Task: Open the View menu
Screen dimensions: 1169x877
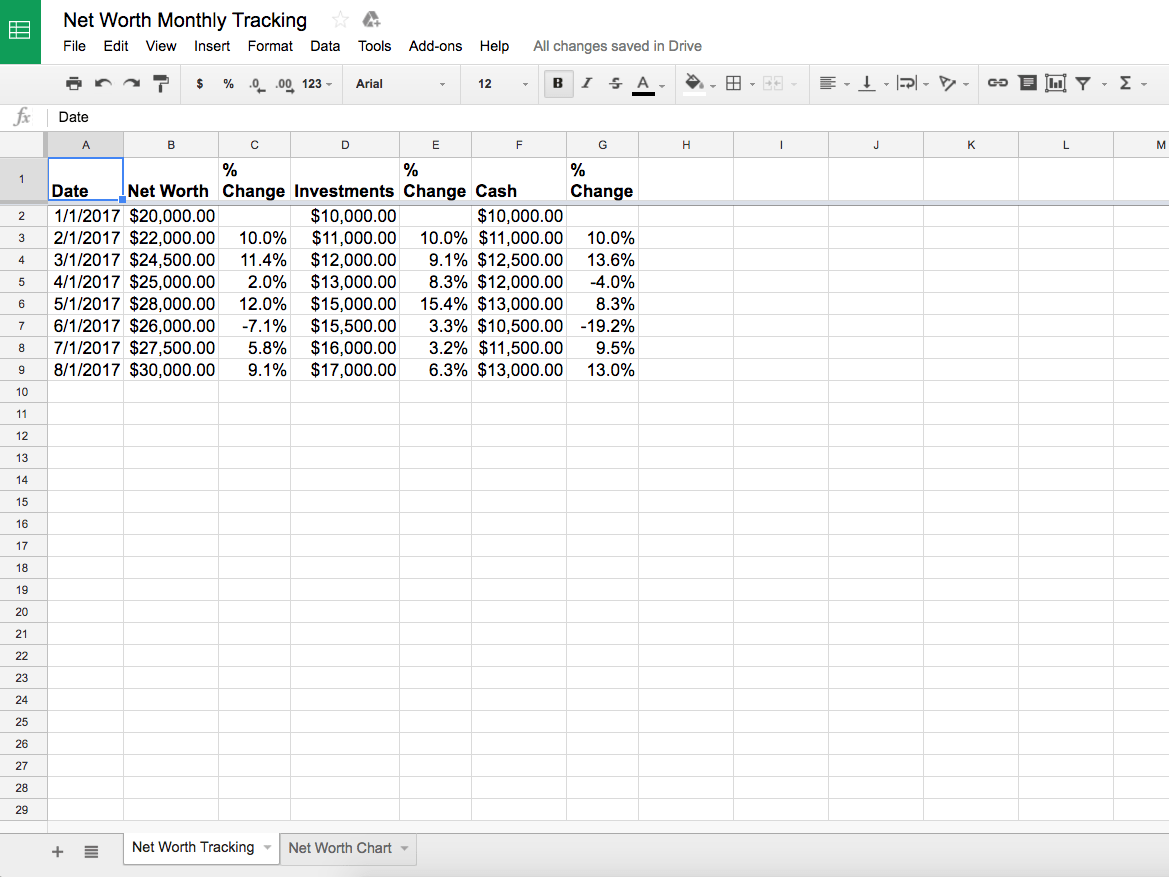Action: pyautogui.click(x=161, y=46)
